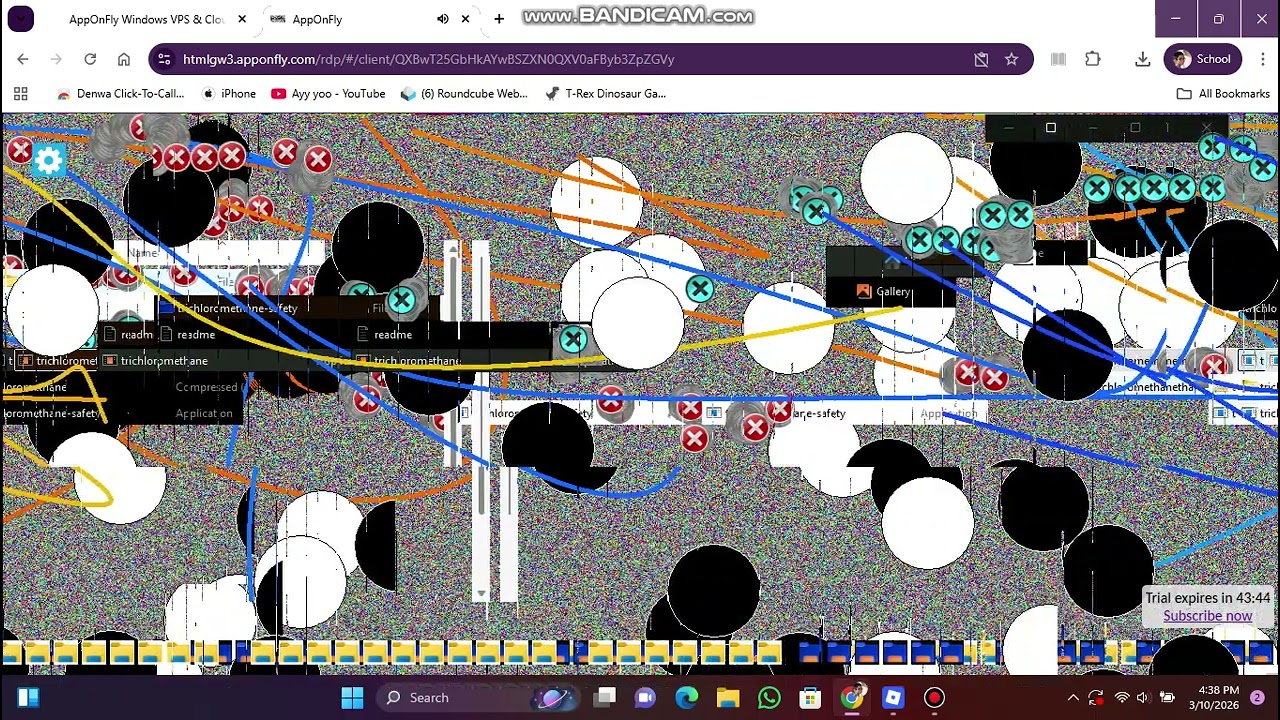Open the Denwa Click-To-Call bookmark

pyautogui.click(x=121, y=94)
